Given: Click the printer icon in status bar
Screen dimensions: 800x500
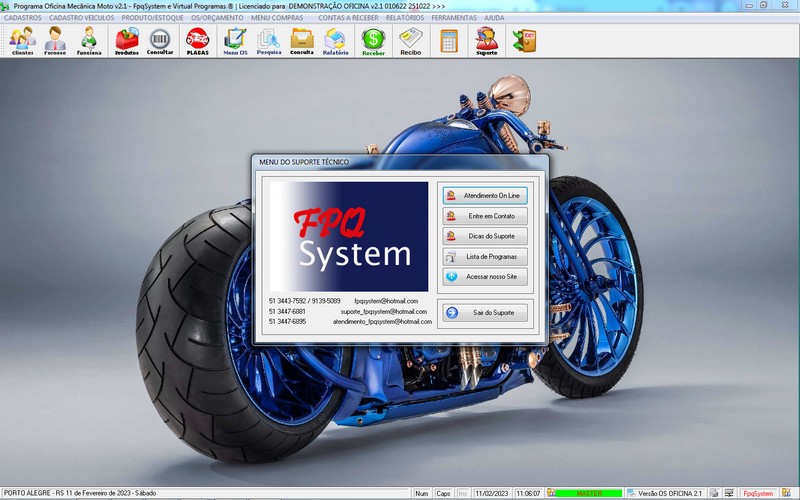Looking at the screenshot, I should [714, 493].
